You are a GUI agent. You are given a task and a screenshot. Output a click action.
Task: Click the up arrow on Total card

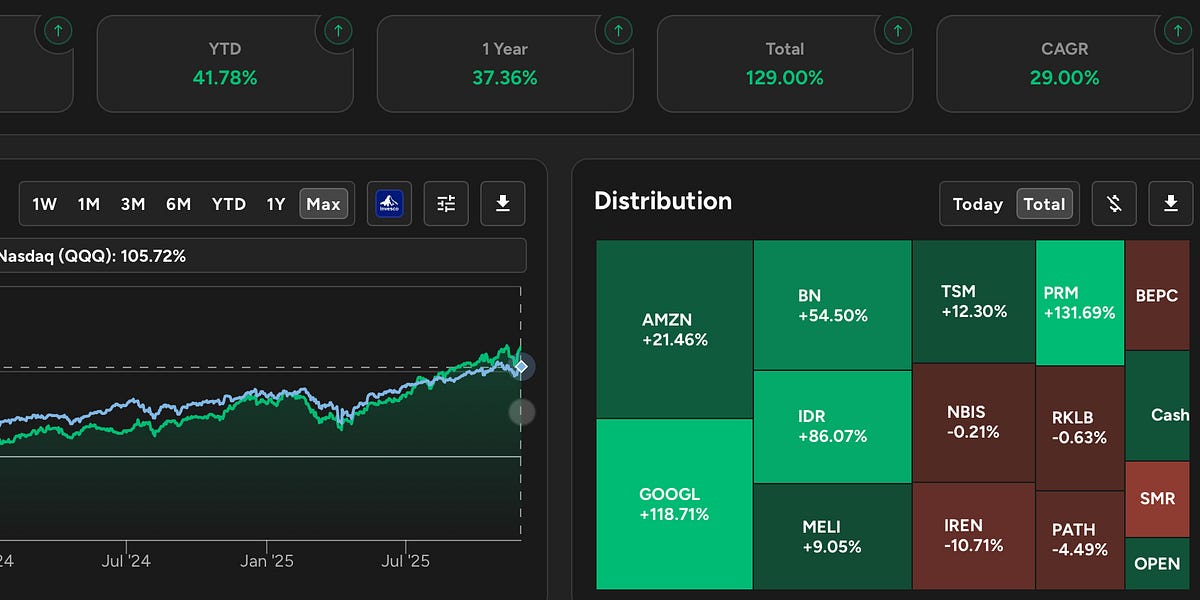tap(898, 31)
